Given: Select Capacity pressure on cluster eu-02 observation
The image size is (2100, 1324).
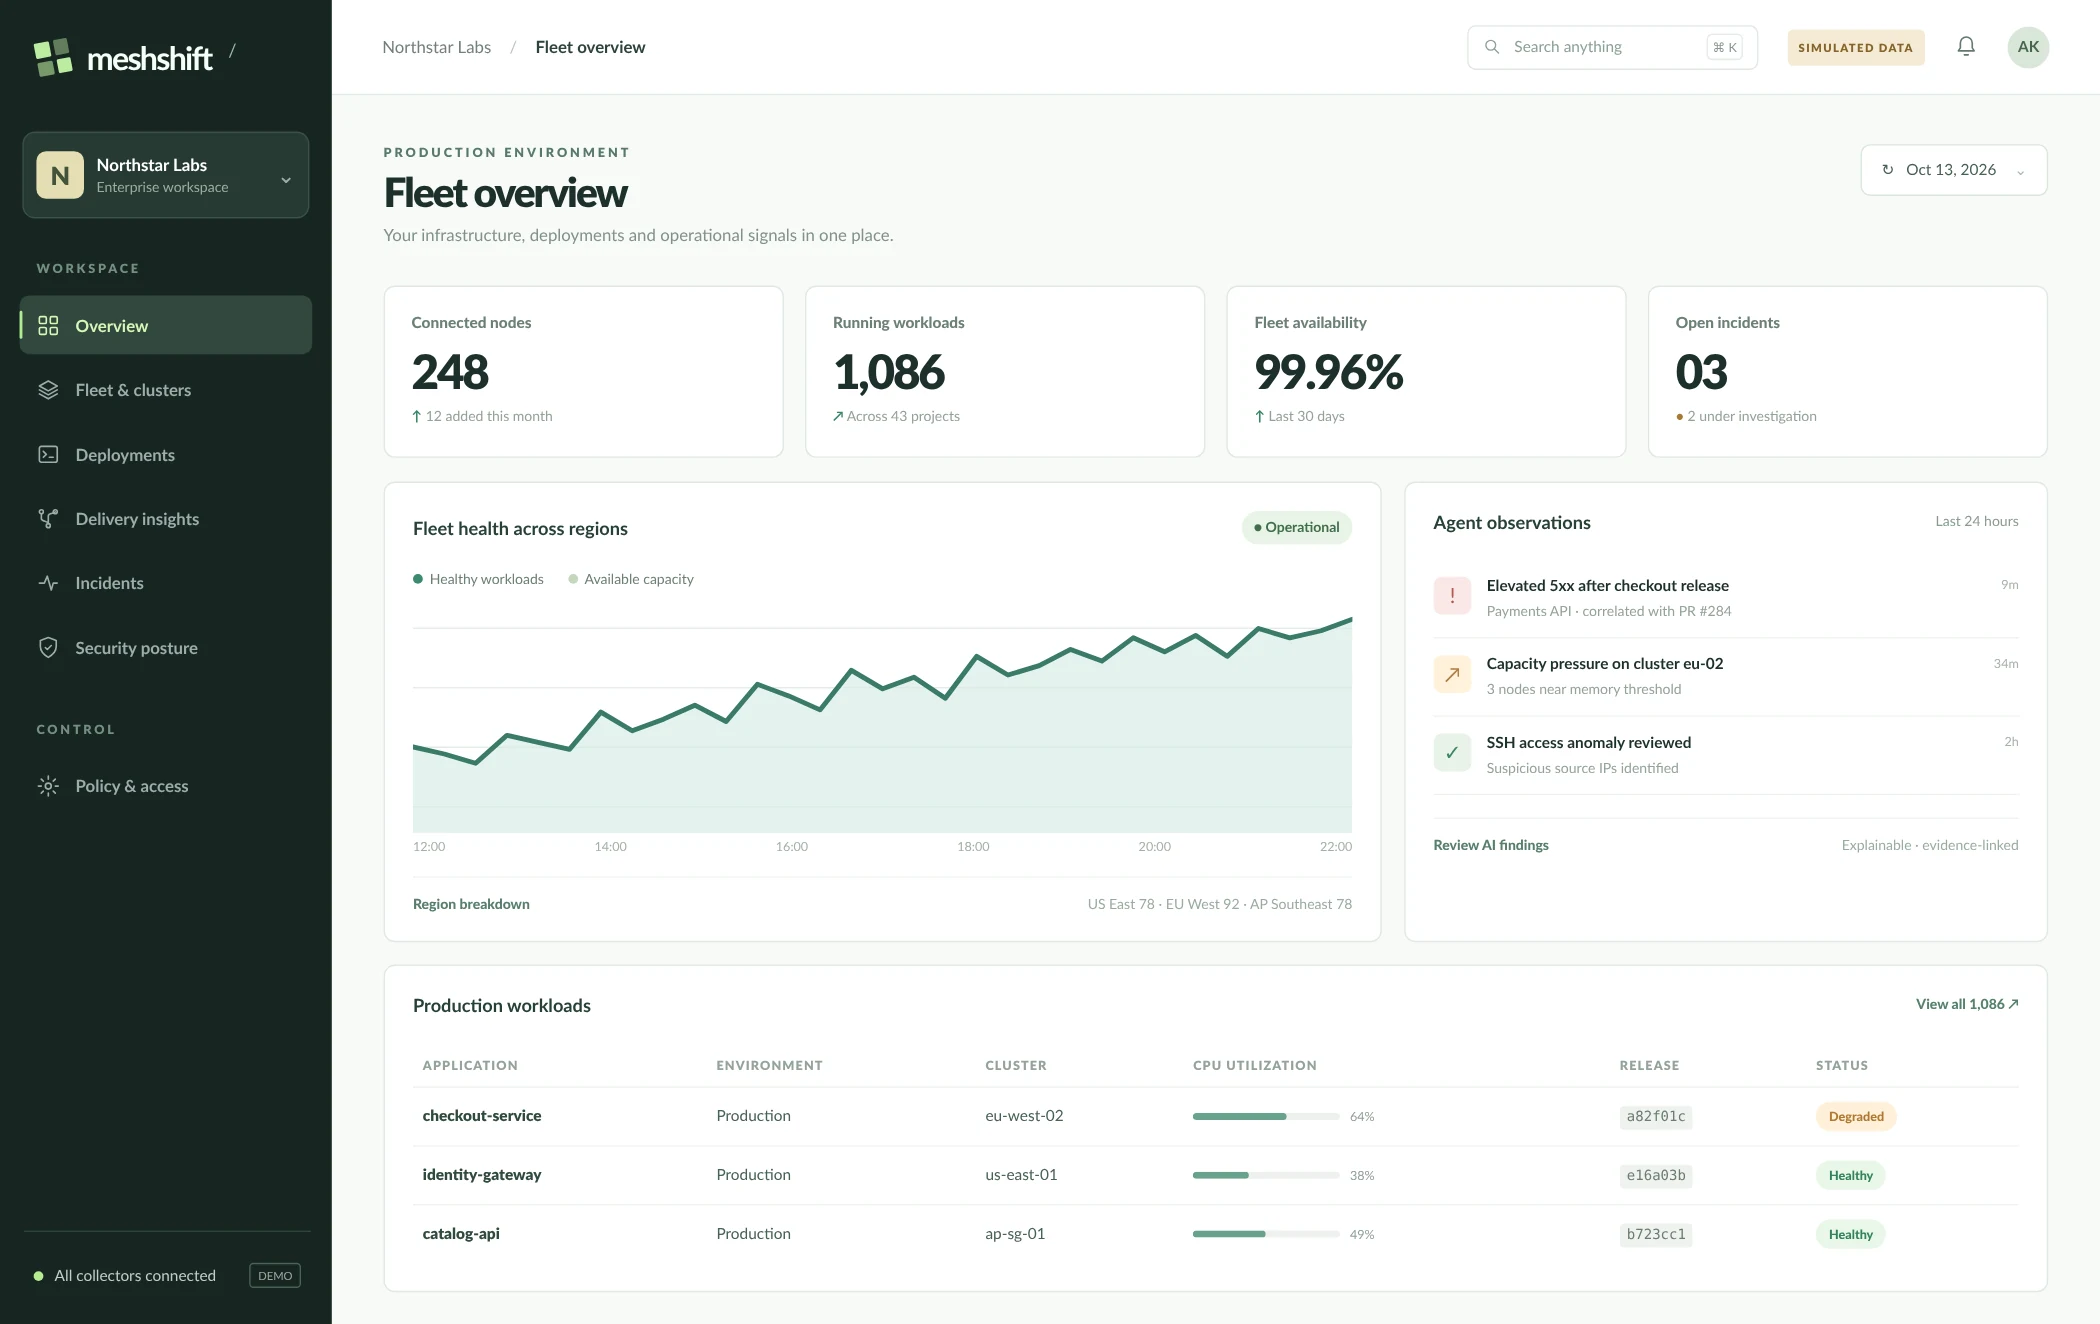Looking at the screenshot, I should [x=1726, y=676].
